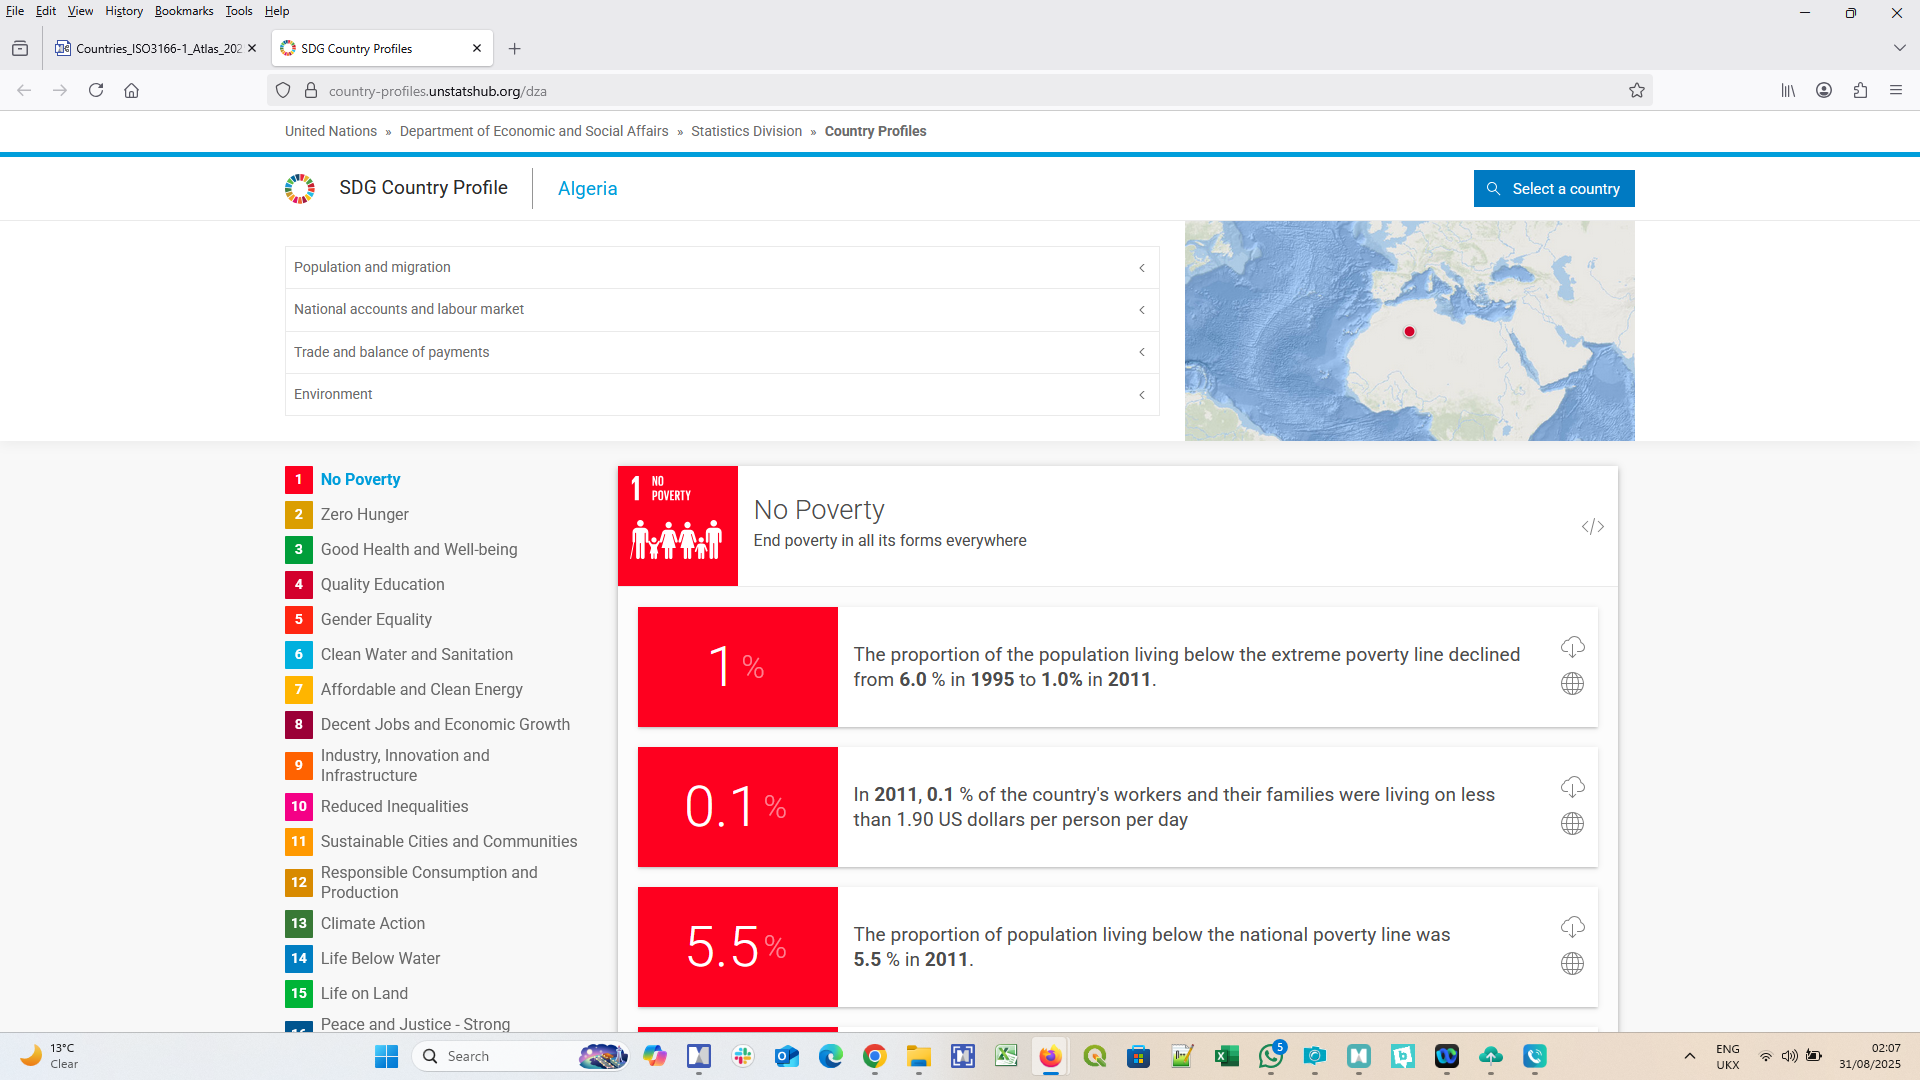The height and width of the screenshot is (1080, 1920).
Task: Open Firefox application menu hamburger icon
Action: [x=1896, y=91]
